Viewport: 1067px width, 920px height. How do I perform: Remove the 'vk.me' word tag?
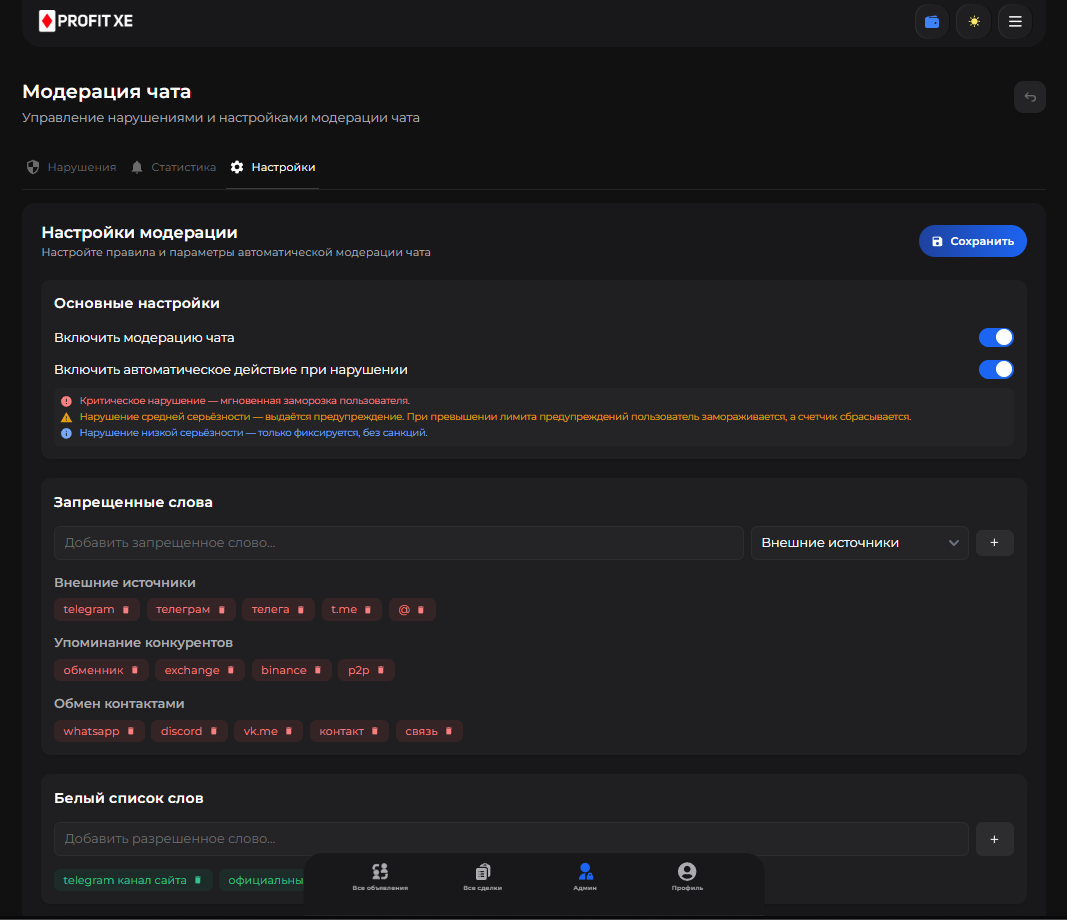click(x=289, y=731)
